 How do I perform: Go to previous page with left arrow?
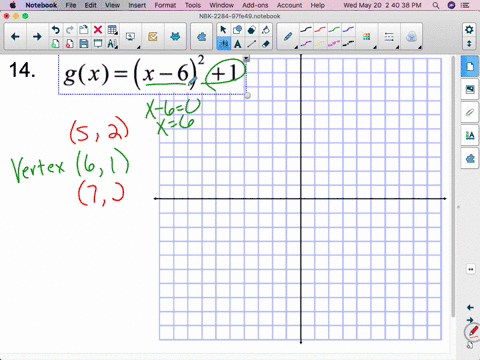(x=15, y=37)
